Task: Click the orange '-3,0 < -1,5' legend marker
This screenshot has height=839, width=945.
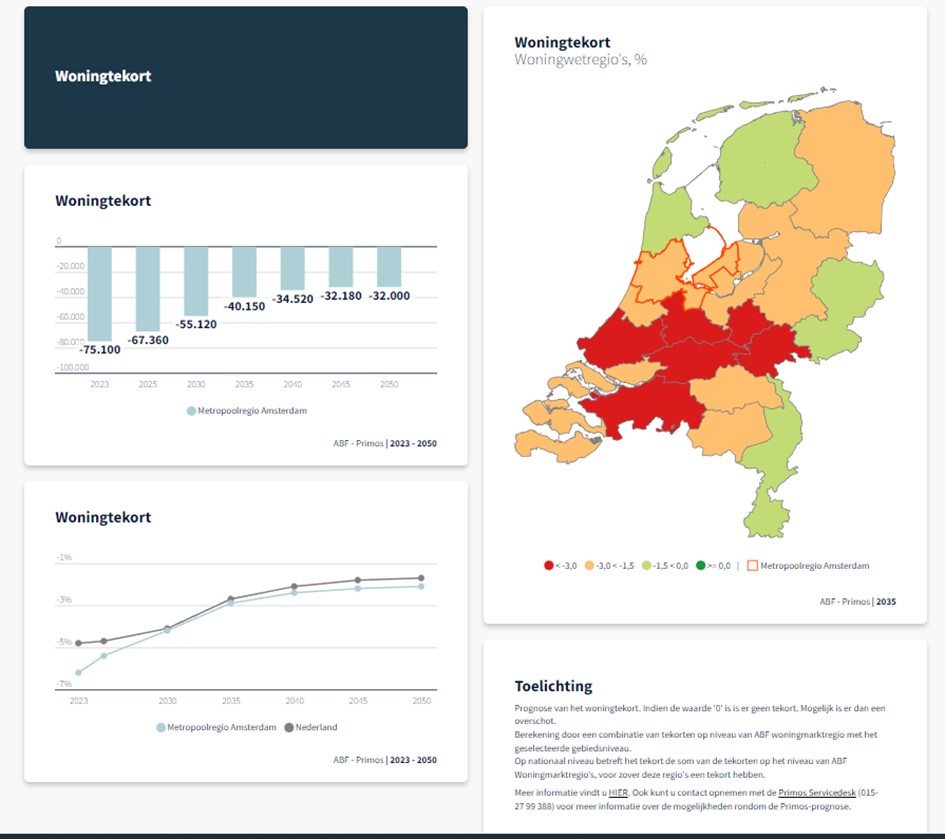Action: (x=590, y=566)
